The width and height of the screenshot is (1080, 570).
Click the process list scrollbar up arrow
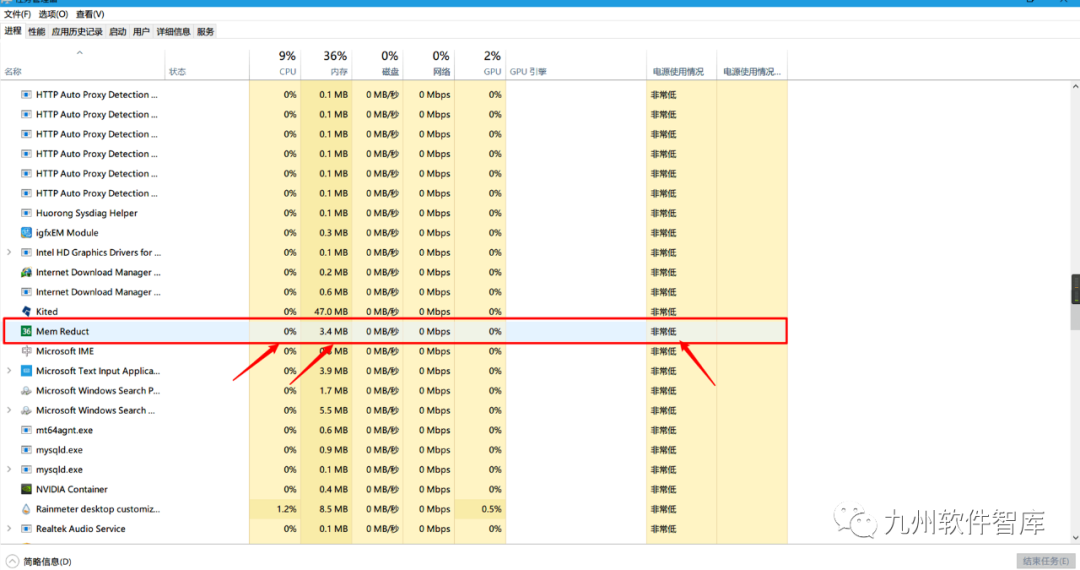pyautogui.click(x=1074, y=87)
